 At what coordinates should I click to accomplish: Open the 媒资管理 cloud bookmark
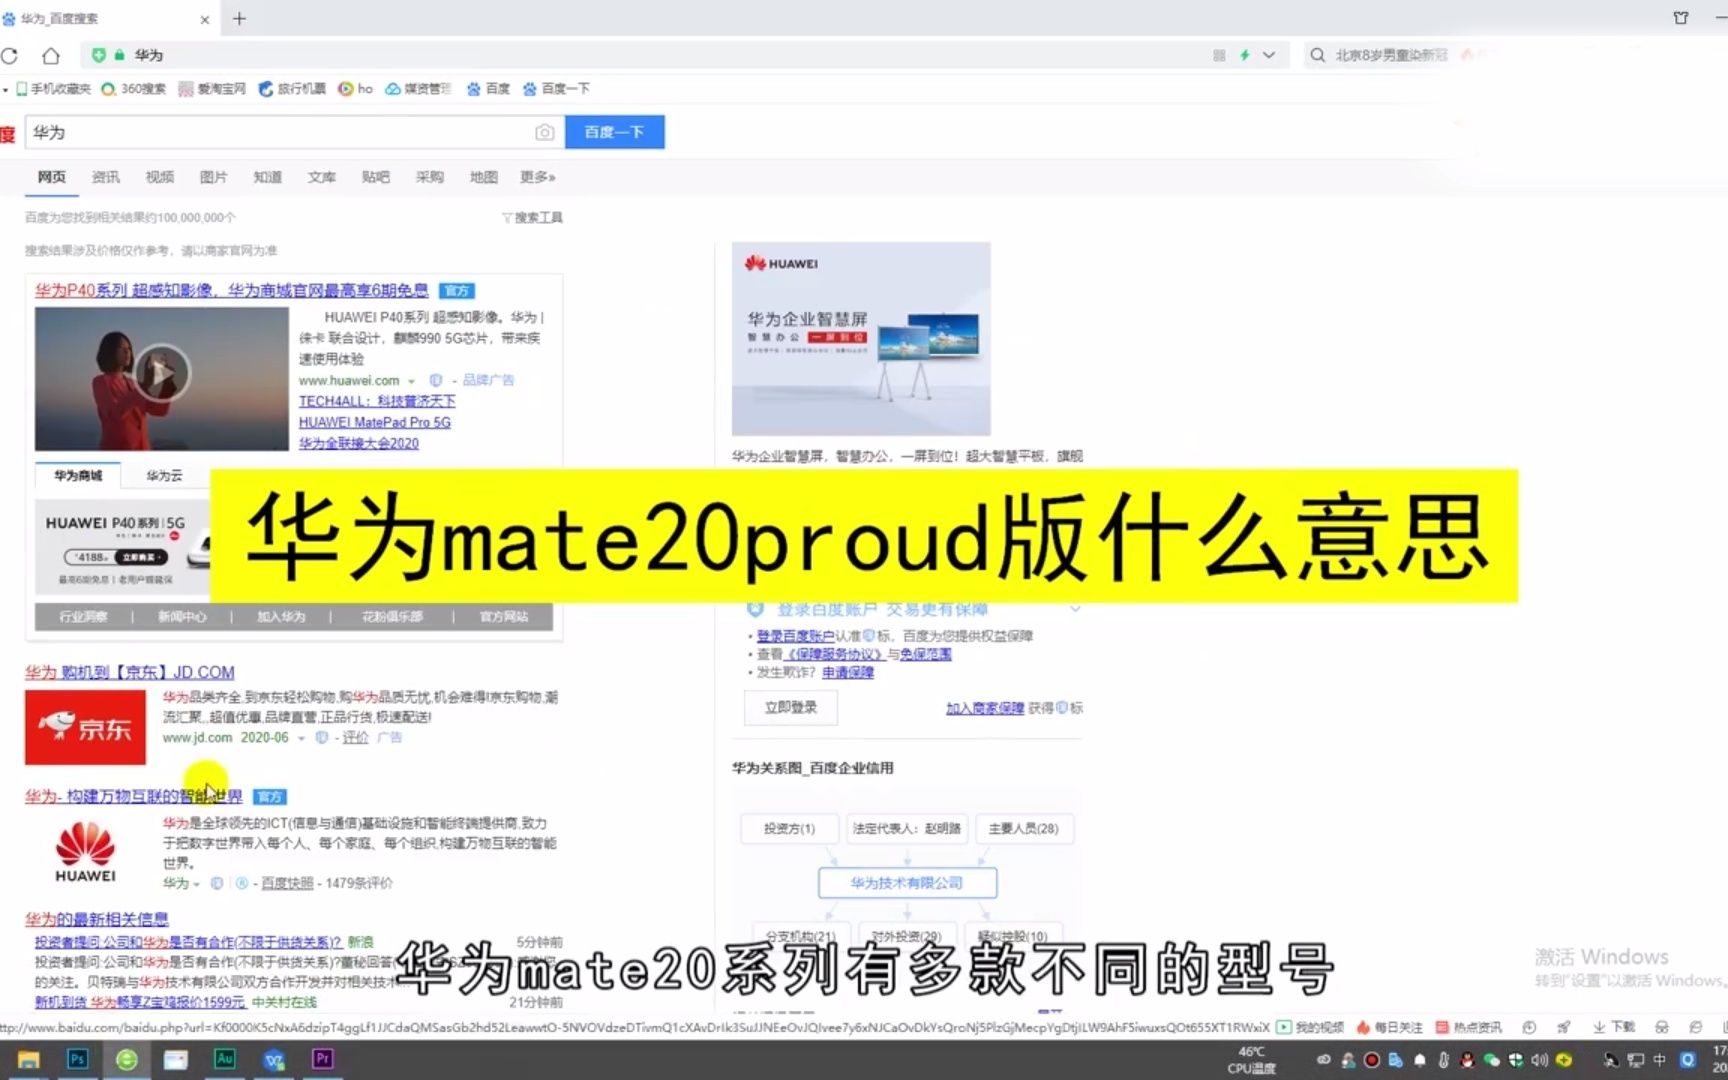tap(418, 89)
